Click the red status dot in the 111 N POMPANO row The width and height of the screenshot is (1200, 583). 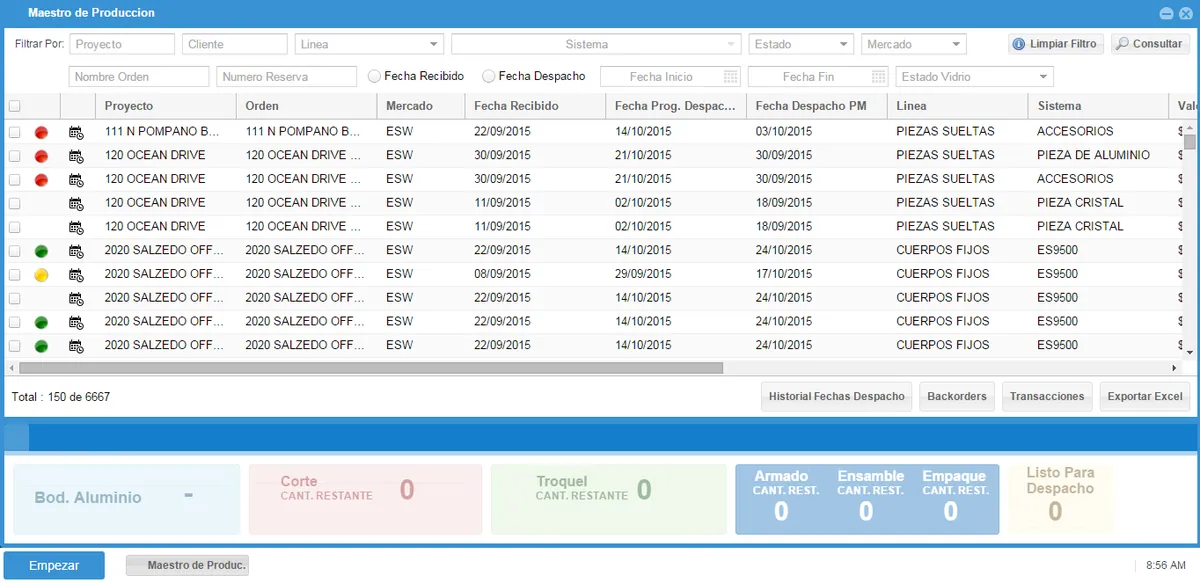(41, 132)
